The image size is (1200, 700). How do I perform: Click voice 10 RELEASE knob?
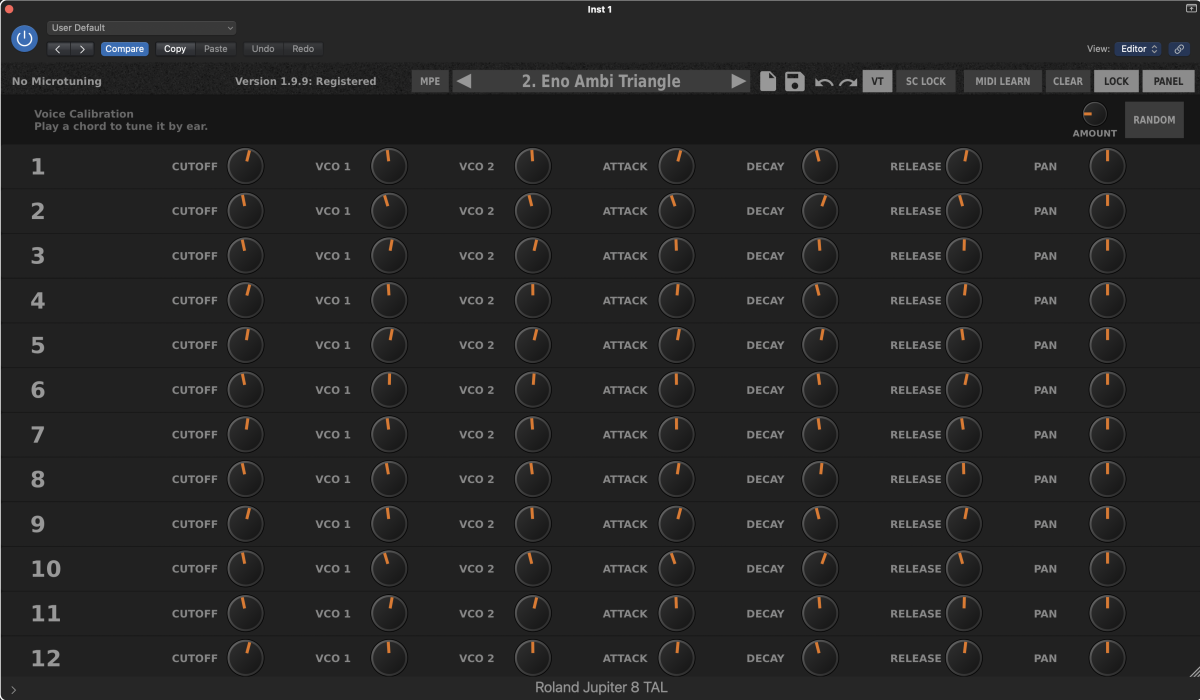(964, 568)
